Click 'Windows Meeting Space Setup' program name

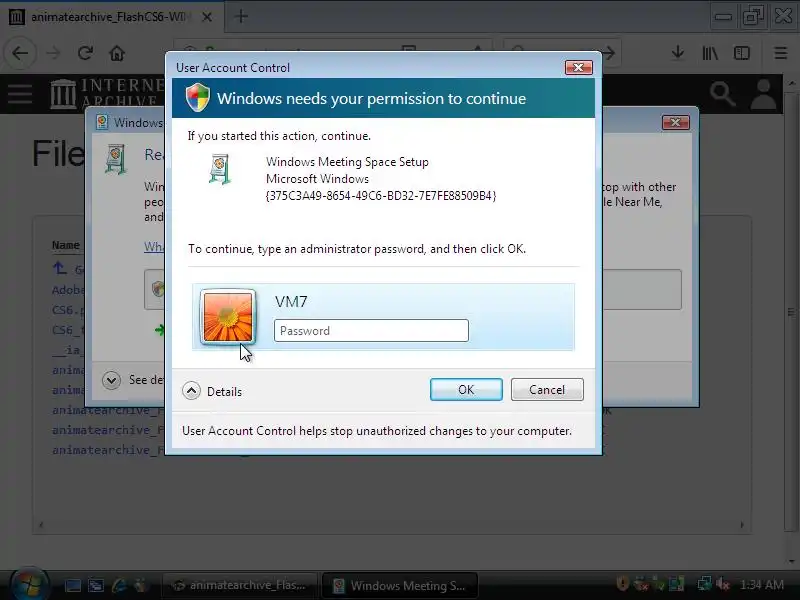coord(347,162)
